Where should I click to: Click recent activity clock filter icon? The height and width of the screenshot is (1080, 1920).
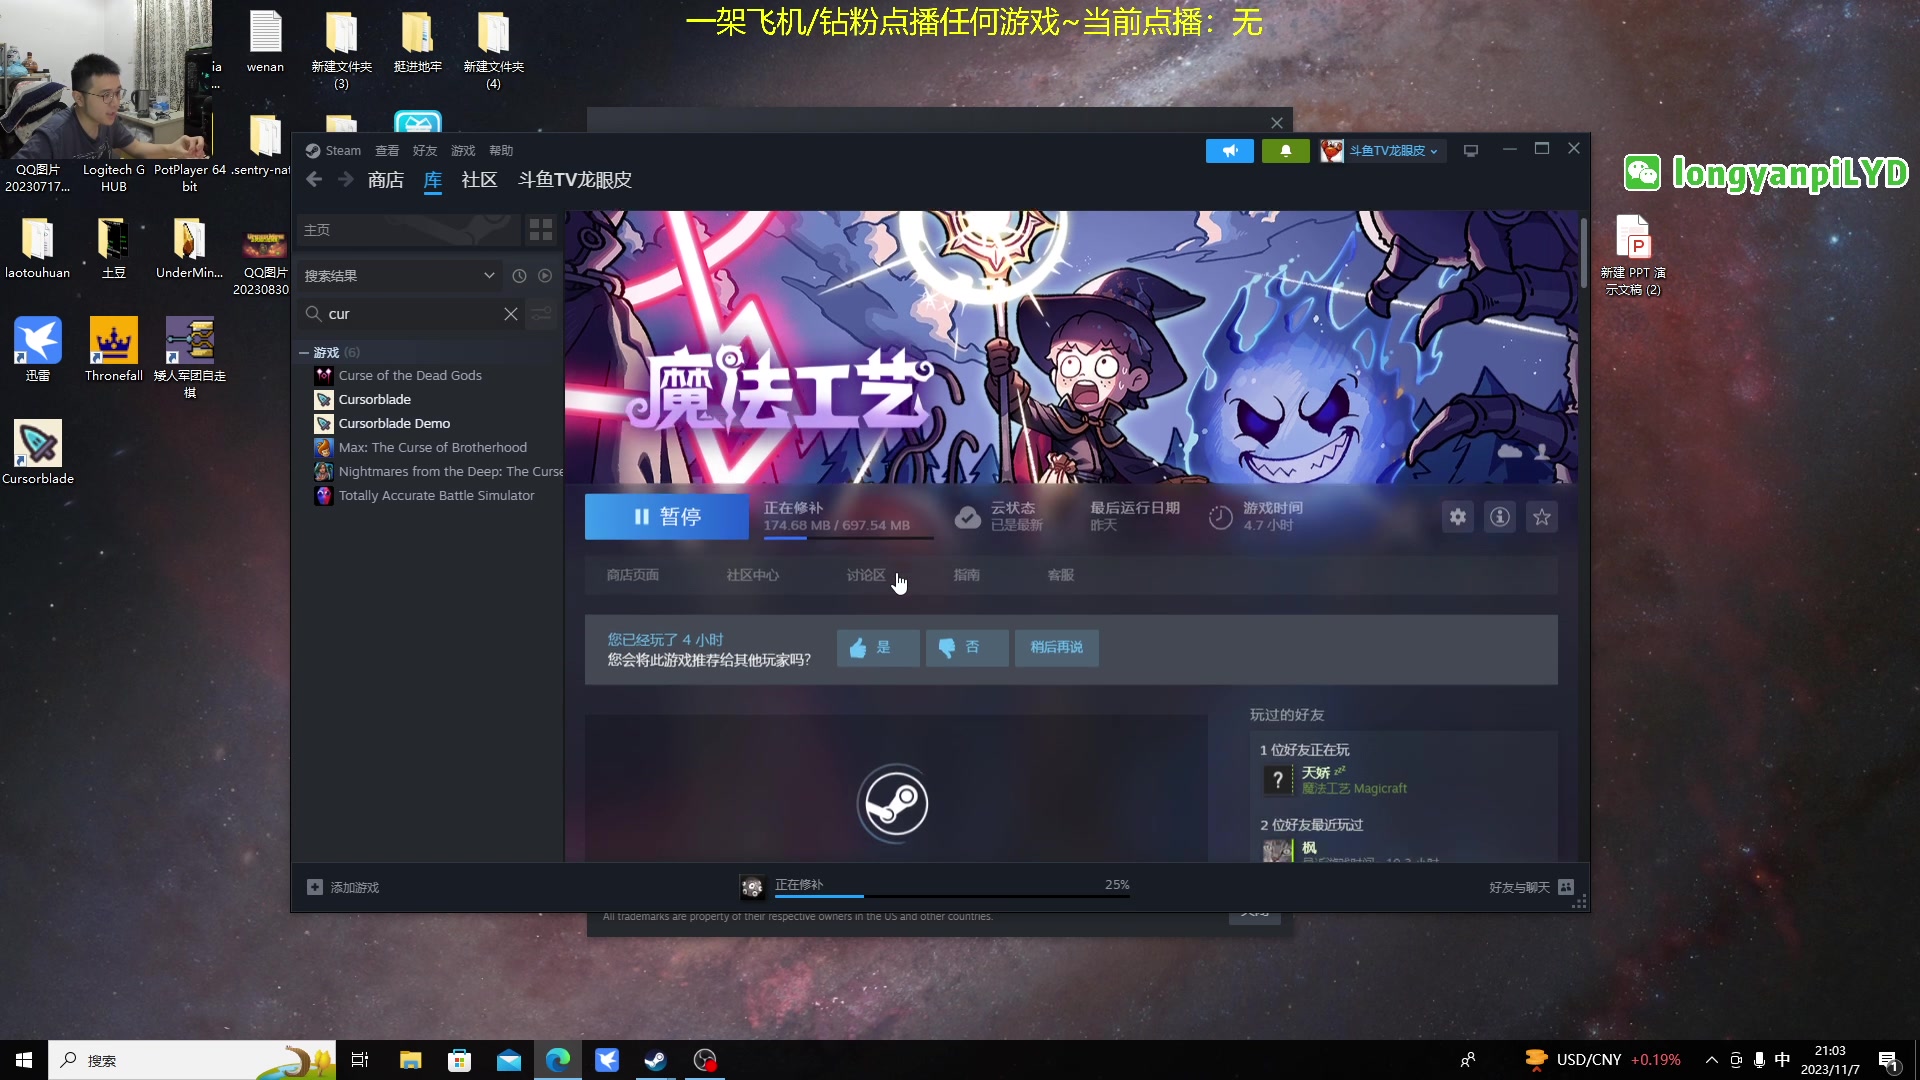[519, 275]
